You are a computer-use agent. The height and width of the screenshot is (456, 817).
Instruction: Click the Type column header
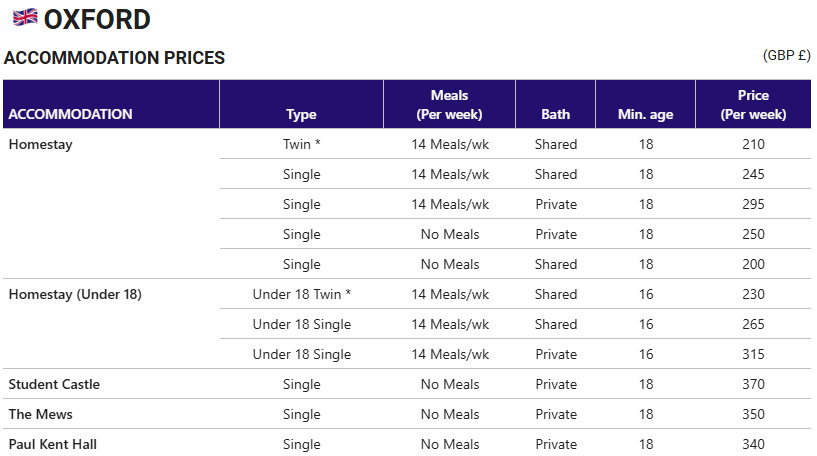pyautogui.click(x=301, y=114)
